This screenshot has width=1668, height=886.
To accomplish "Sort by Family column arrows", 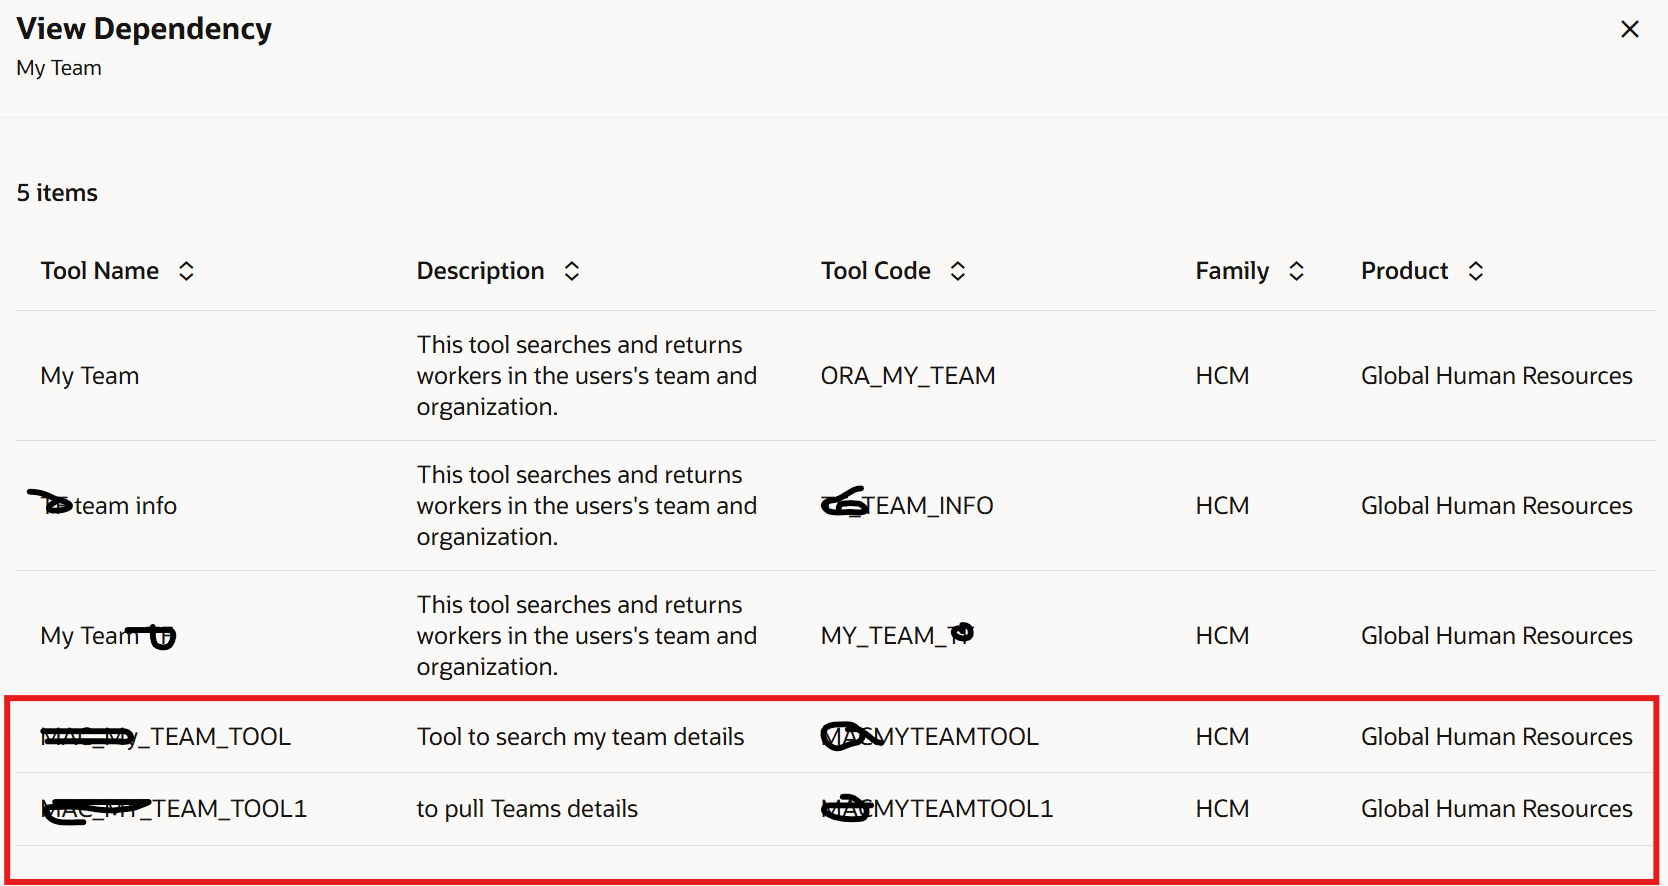I will tap(1296, 271).
